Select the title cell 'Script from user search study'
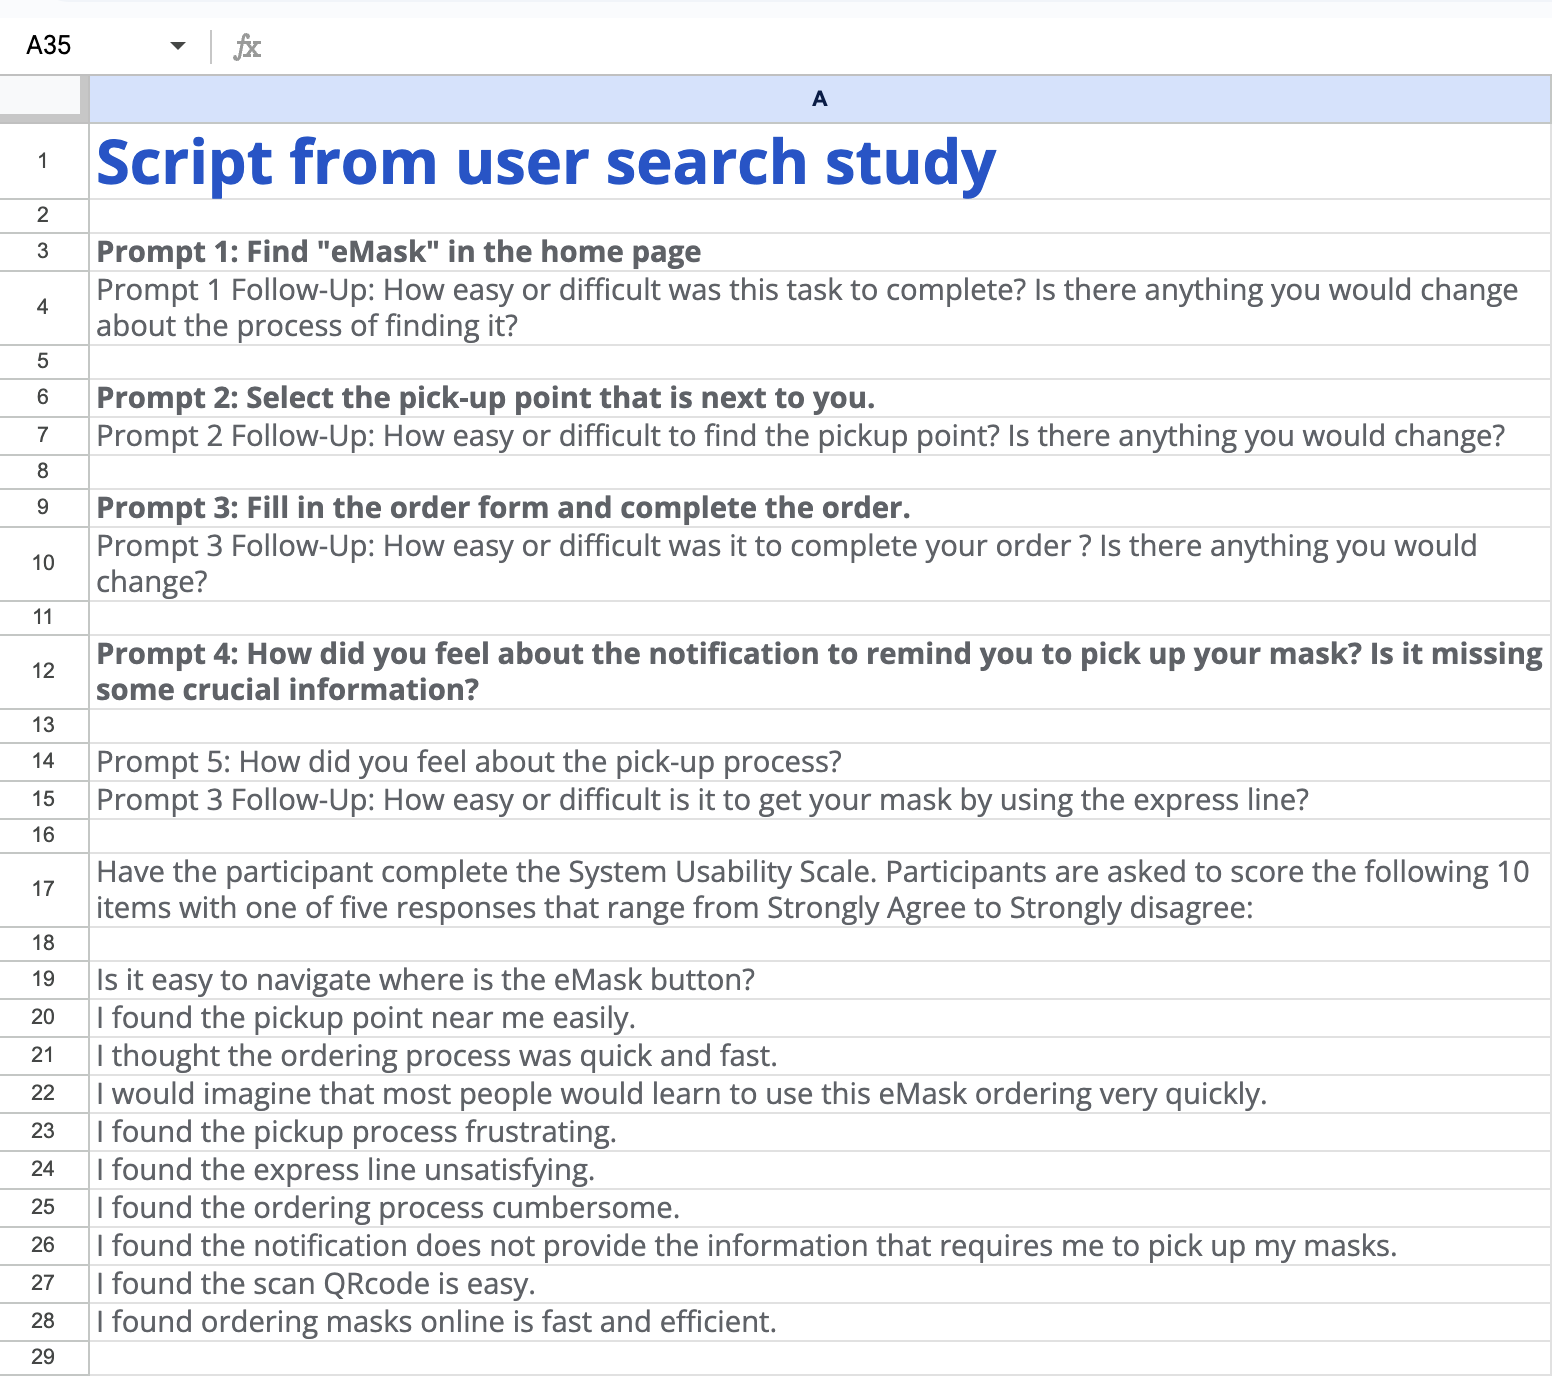 tap(820, 161)
